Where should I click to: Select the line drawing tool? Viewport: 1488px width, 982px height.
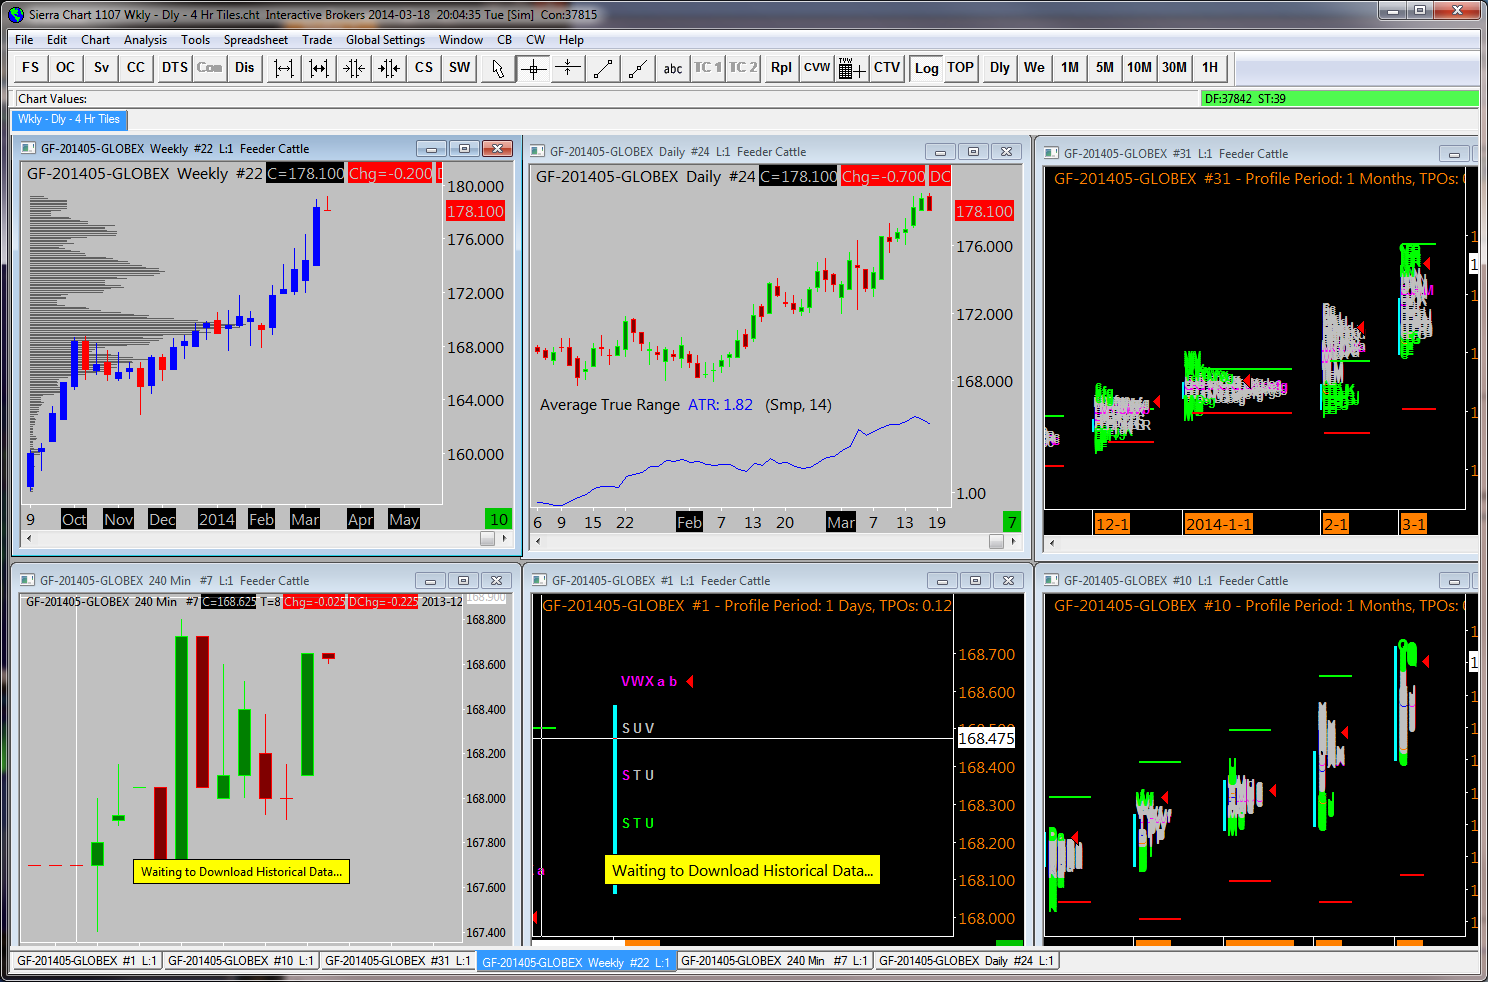[603, 68]
